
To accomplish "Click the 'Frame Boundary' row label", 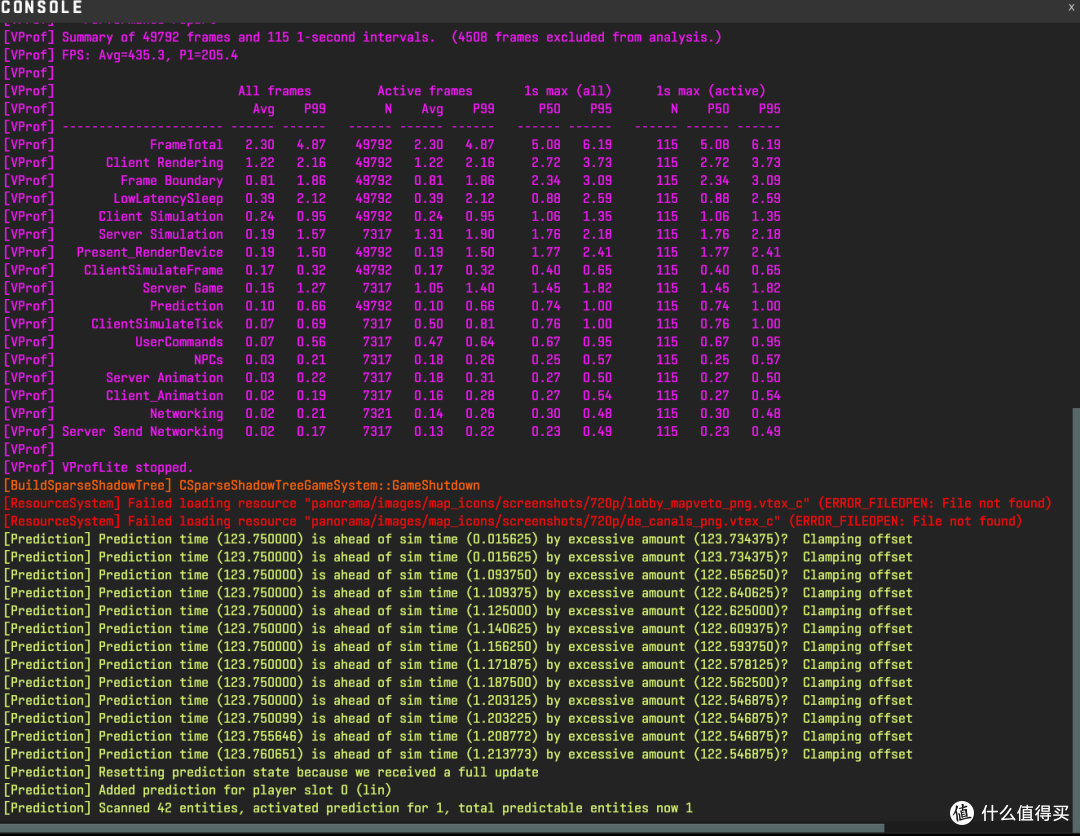I will (172, 180).
